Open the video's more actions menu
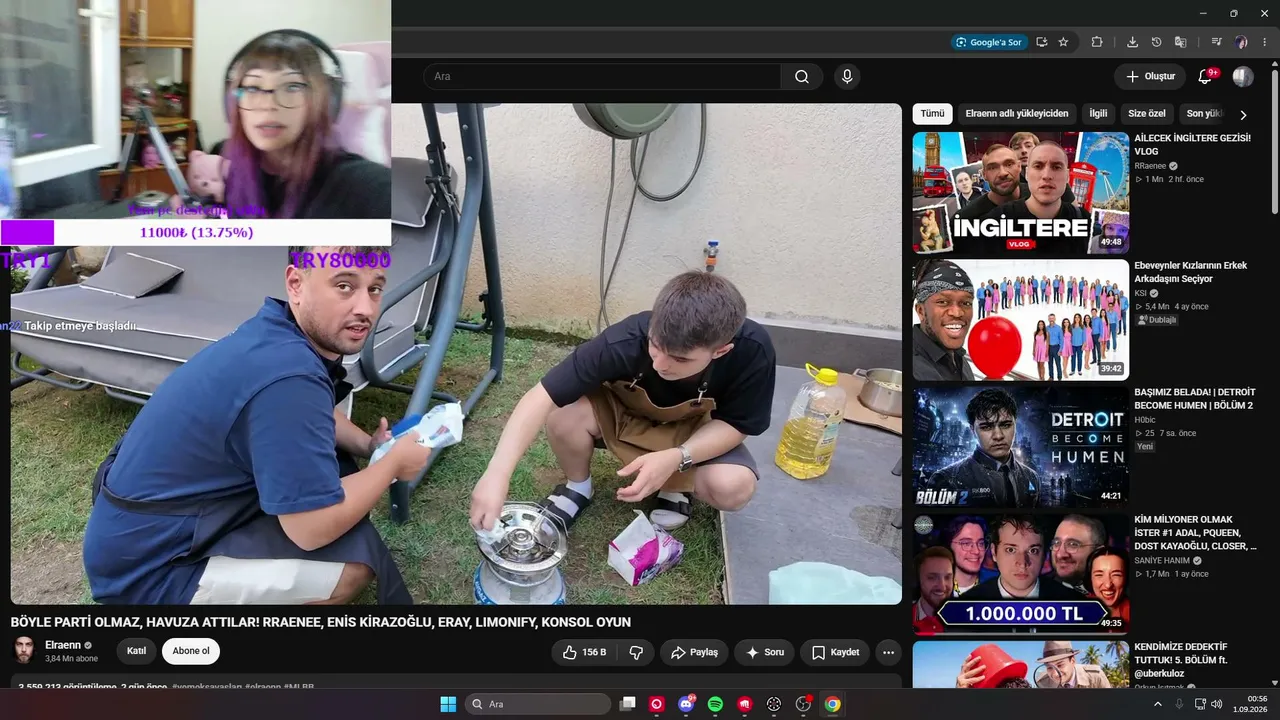Image resolution: width=1280 pixels, height=720 pixels. click(888, 652)
